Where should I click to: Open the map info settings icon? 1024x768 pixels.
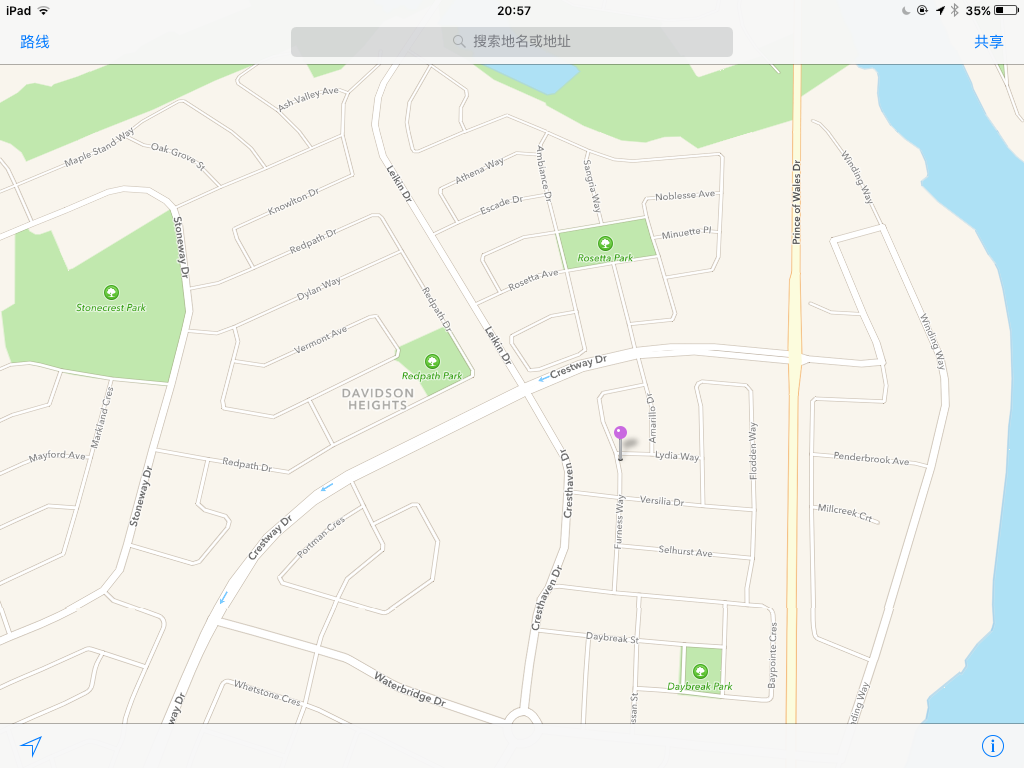coord(992,745)
